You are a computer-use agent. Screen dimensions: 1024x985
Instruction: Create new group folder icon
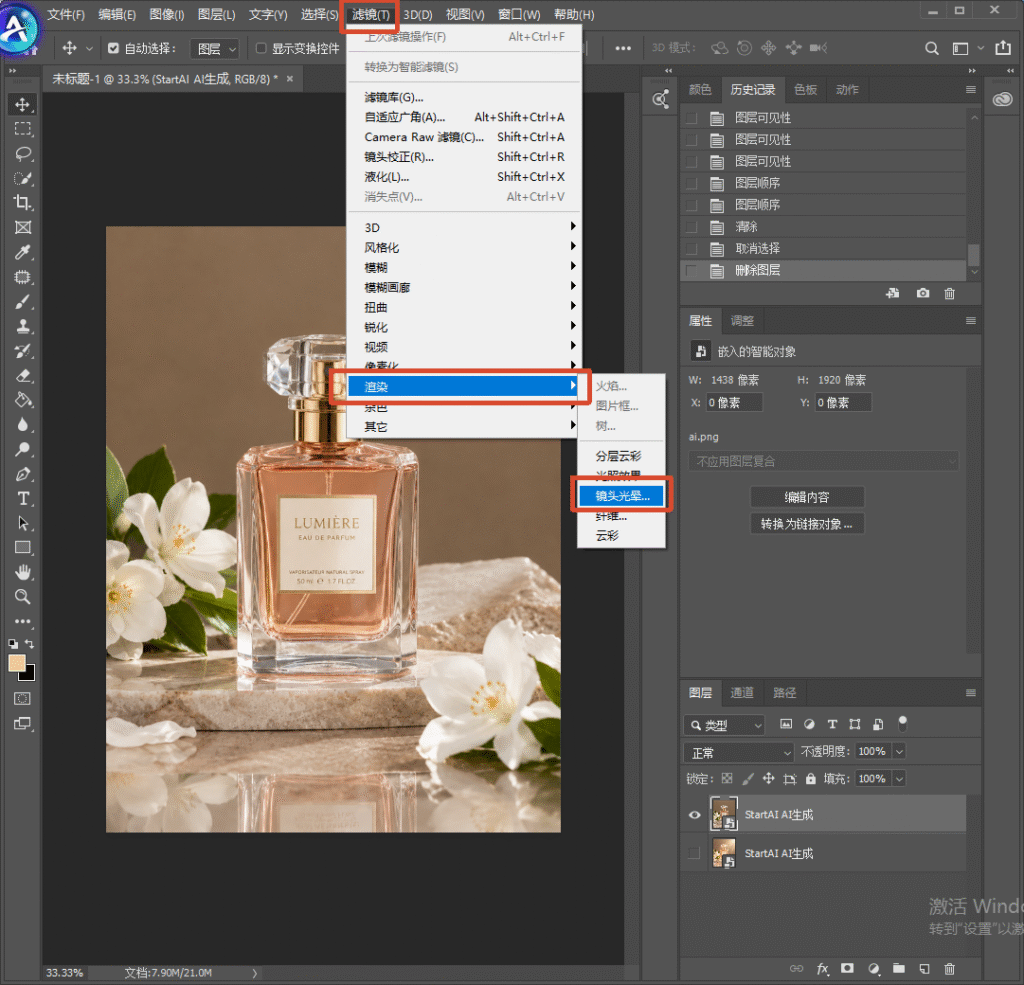[x=899, y=969]
